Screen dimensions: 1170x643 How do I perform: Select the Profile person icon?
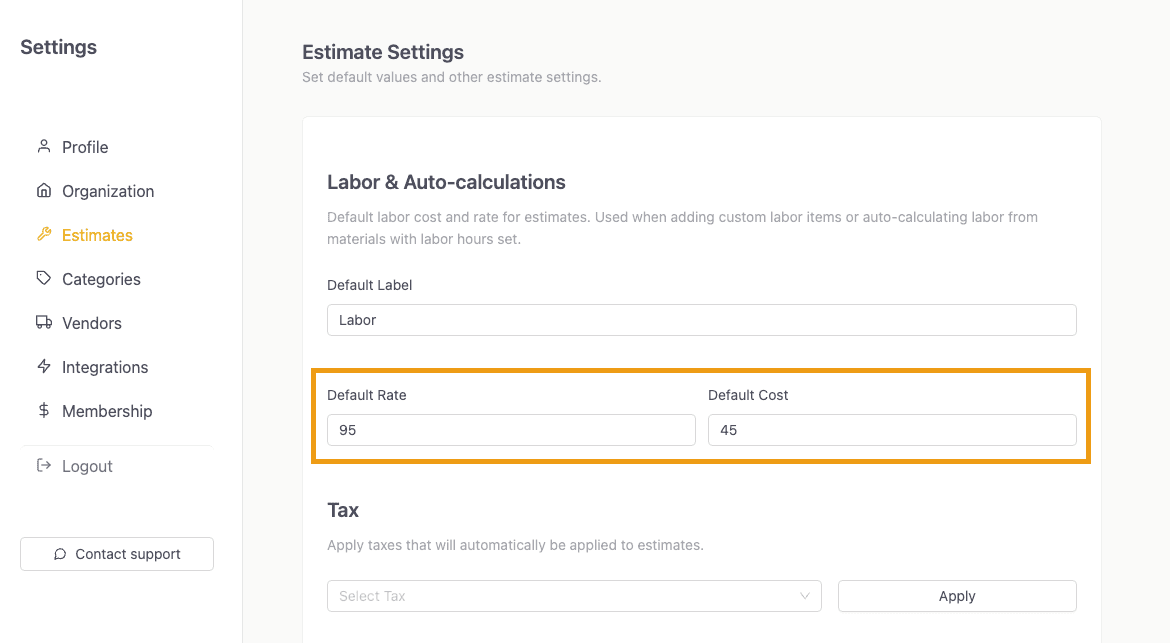44,147
